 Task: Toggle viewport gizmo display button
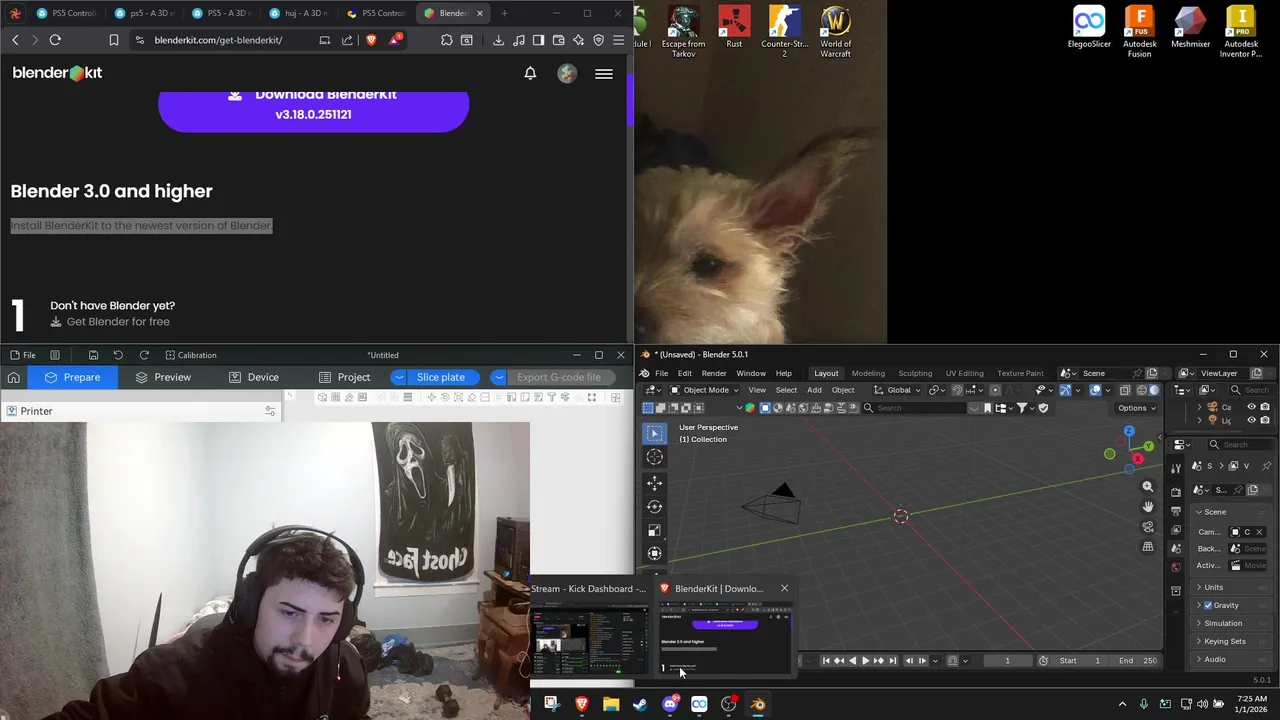pyautogui.click(x=1065, y=390)
